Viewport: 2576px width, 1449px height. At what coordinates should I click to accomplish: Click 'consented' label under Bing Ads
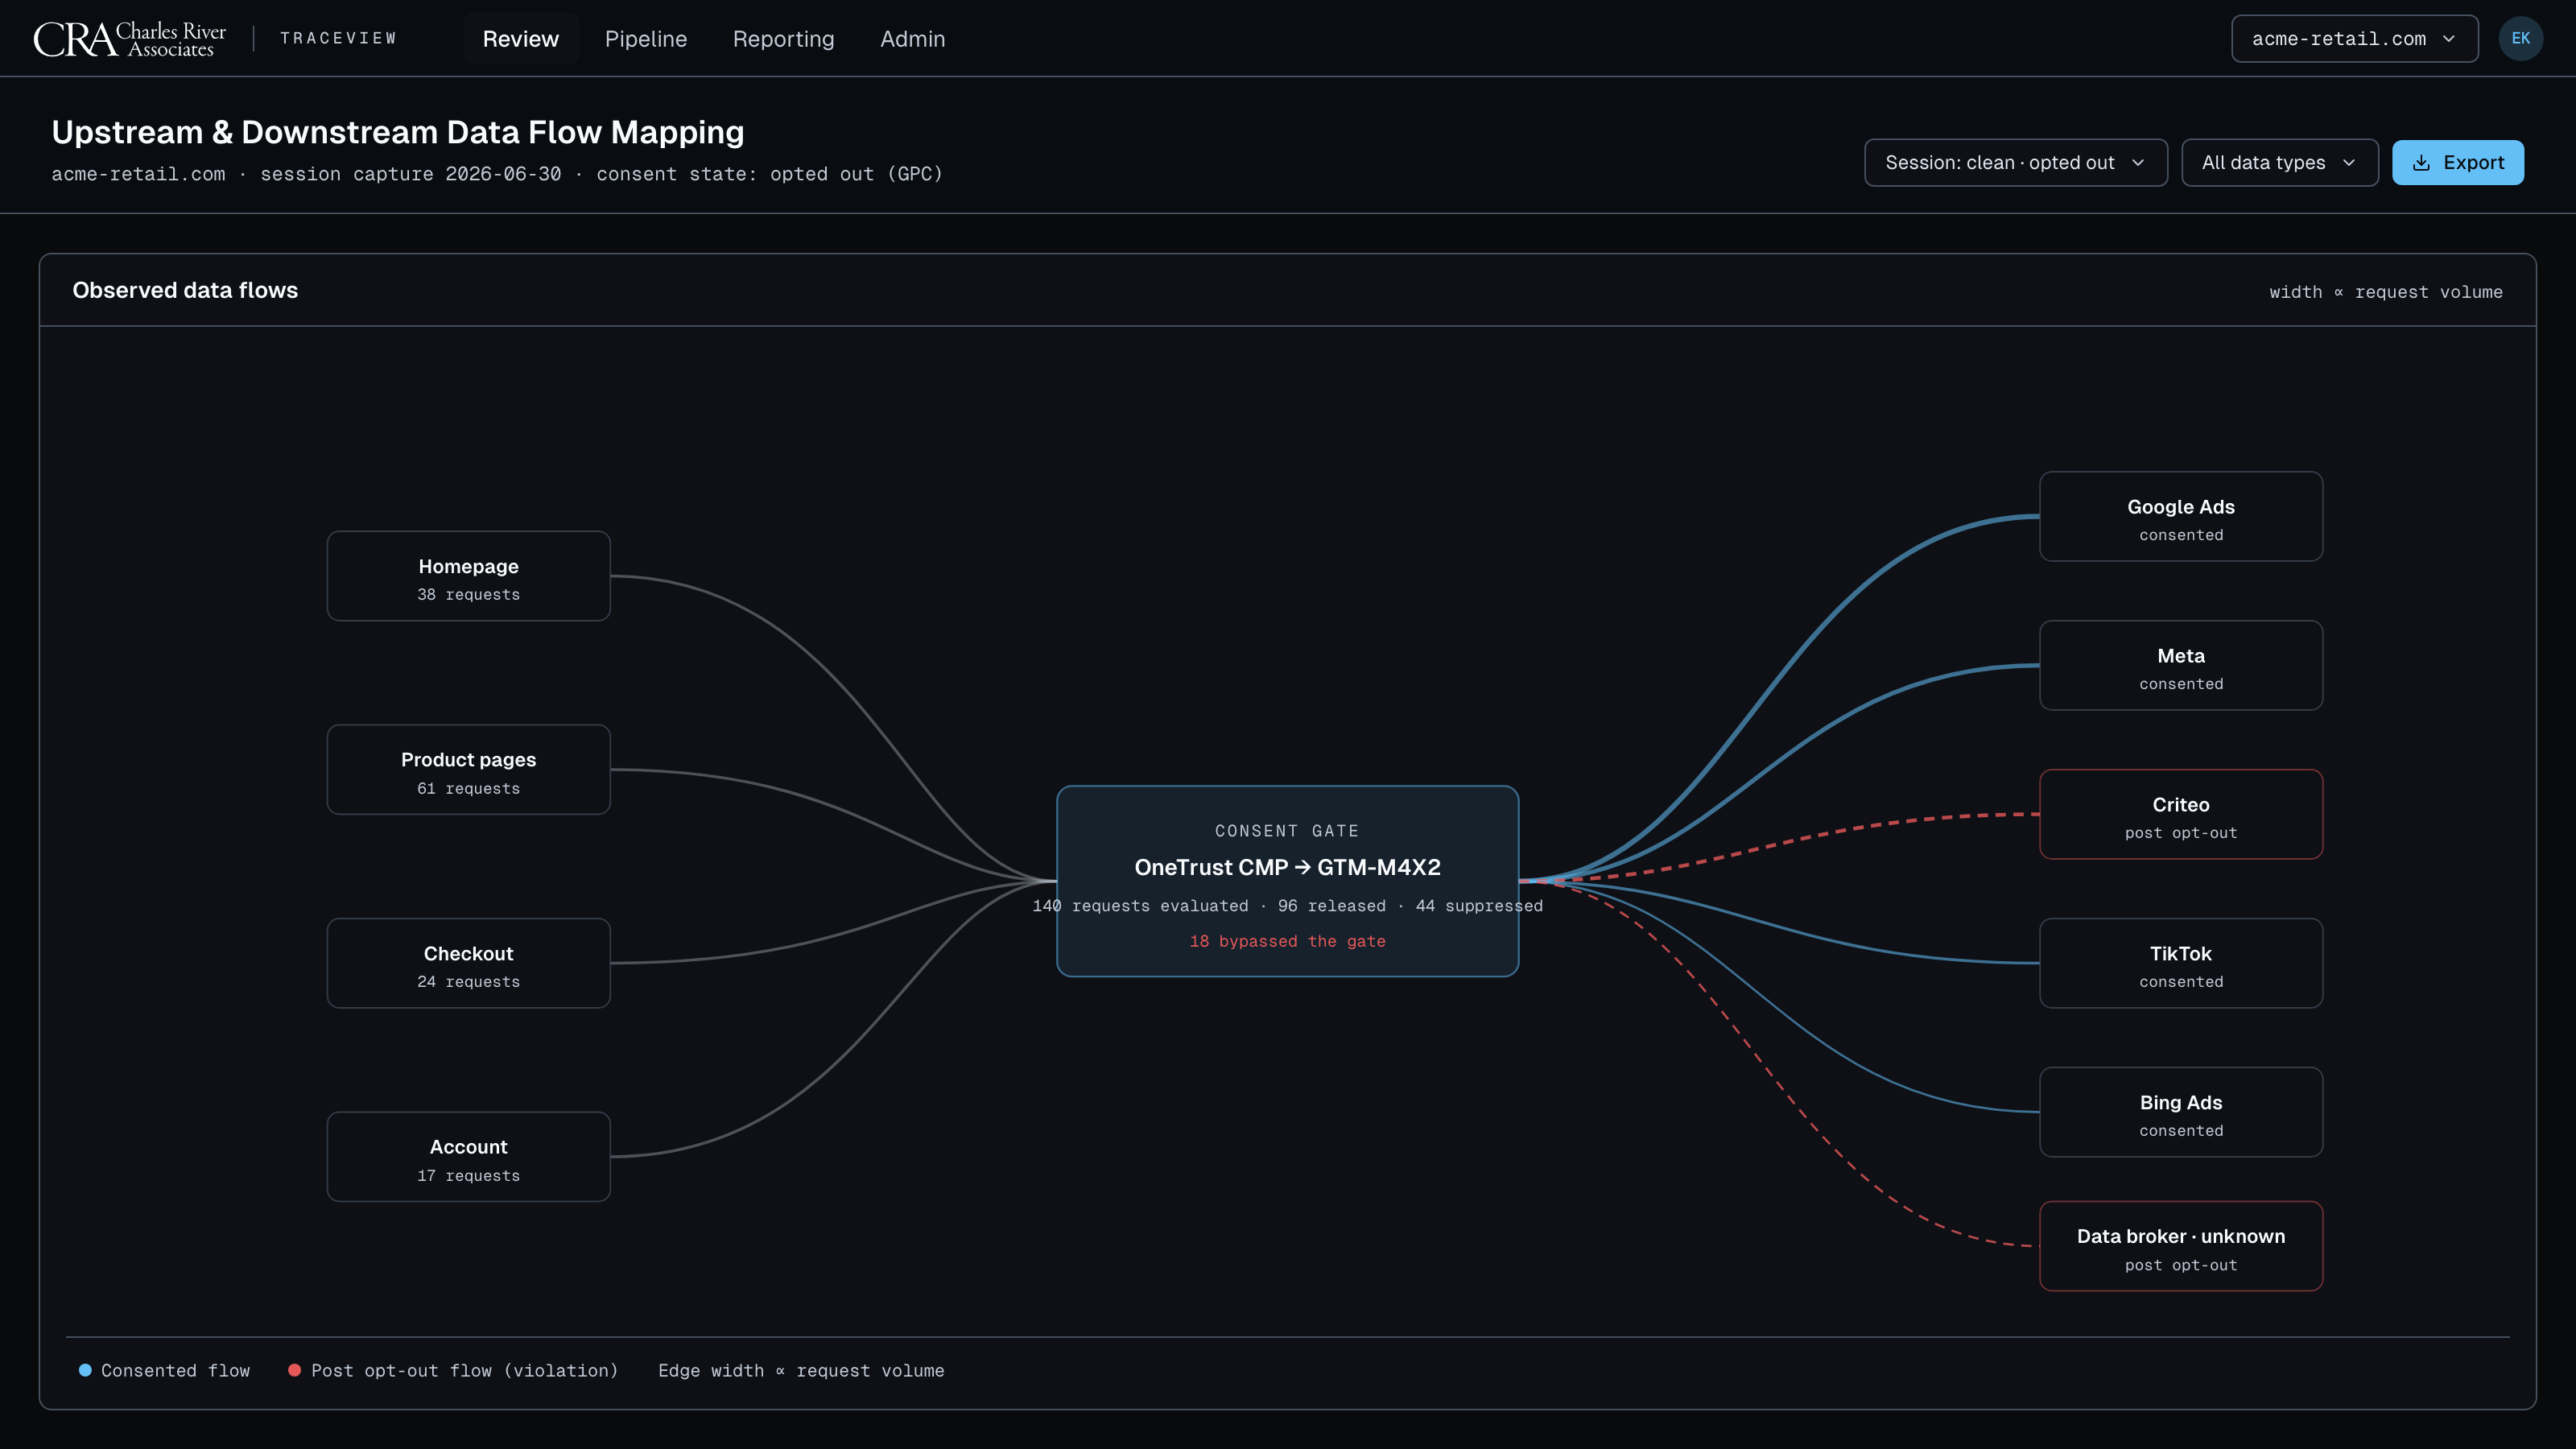coord(2181,1131)
